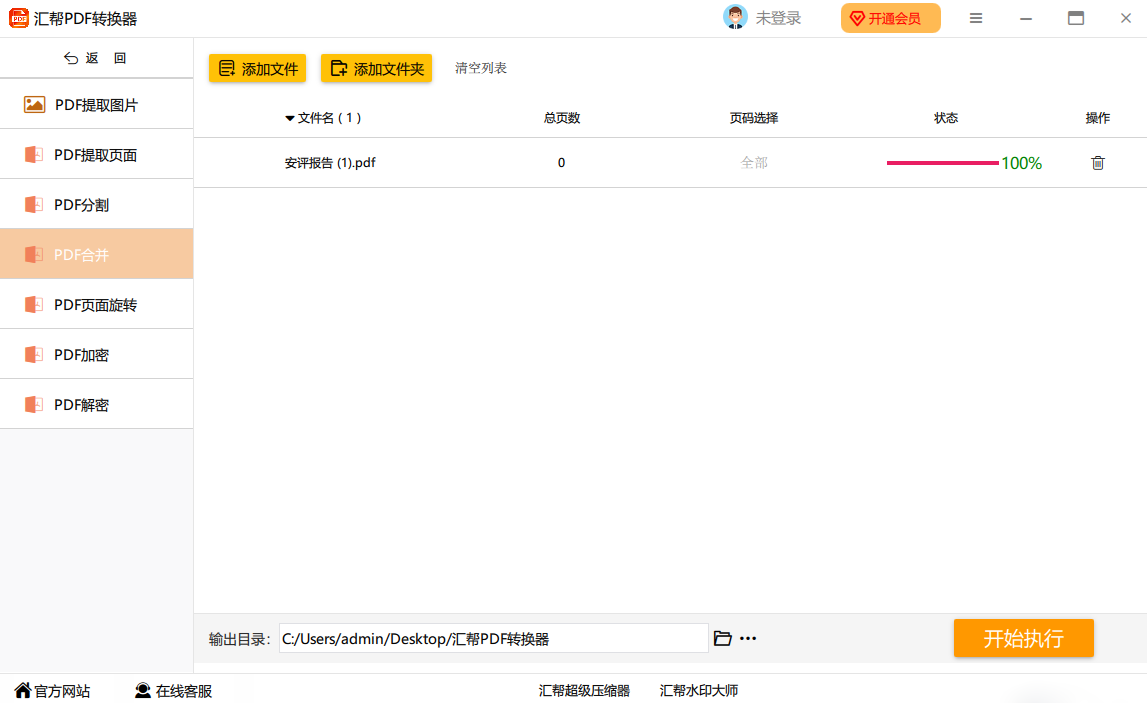The height and width of the screenshot is (703, 1147).
Task: Click the 100% progress bar
Action: [x=942, y=163]
